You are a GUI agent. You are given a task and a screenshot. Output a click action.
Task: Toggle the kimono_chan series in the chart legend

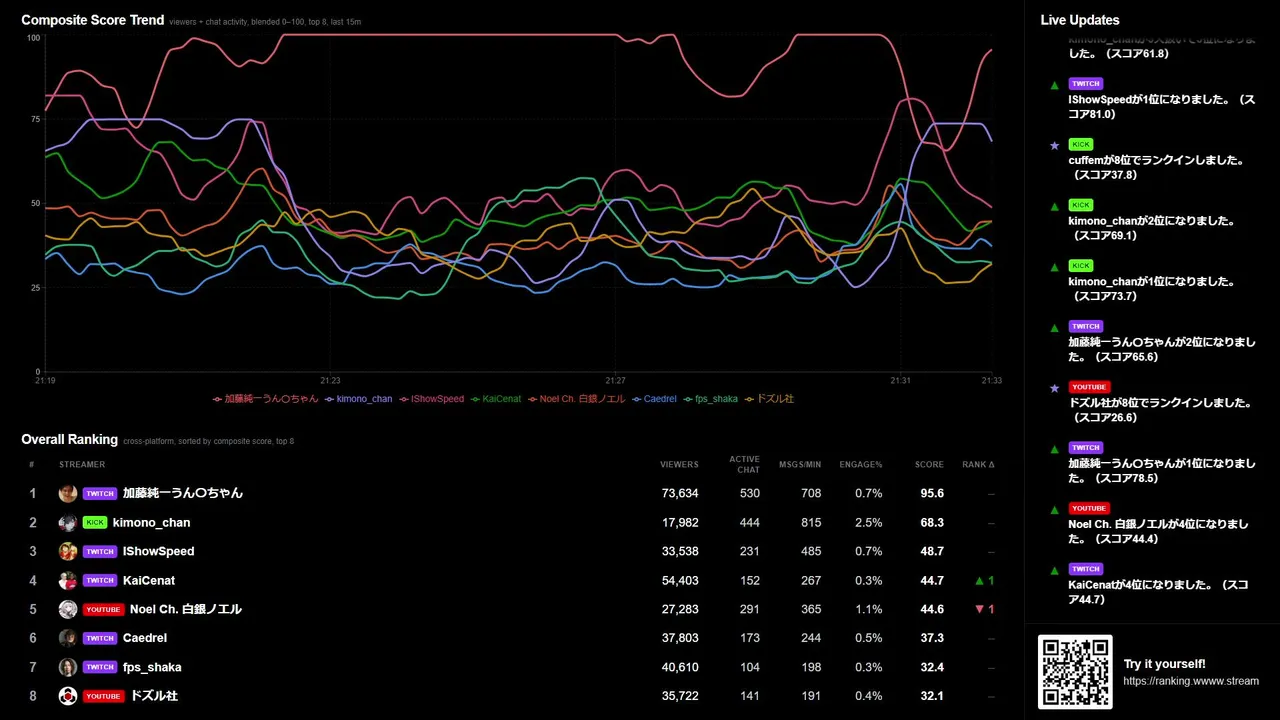(359, 399)
